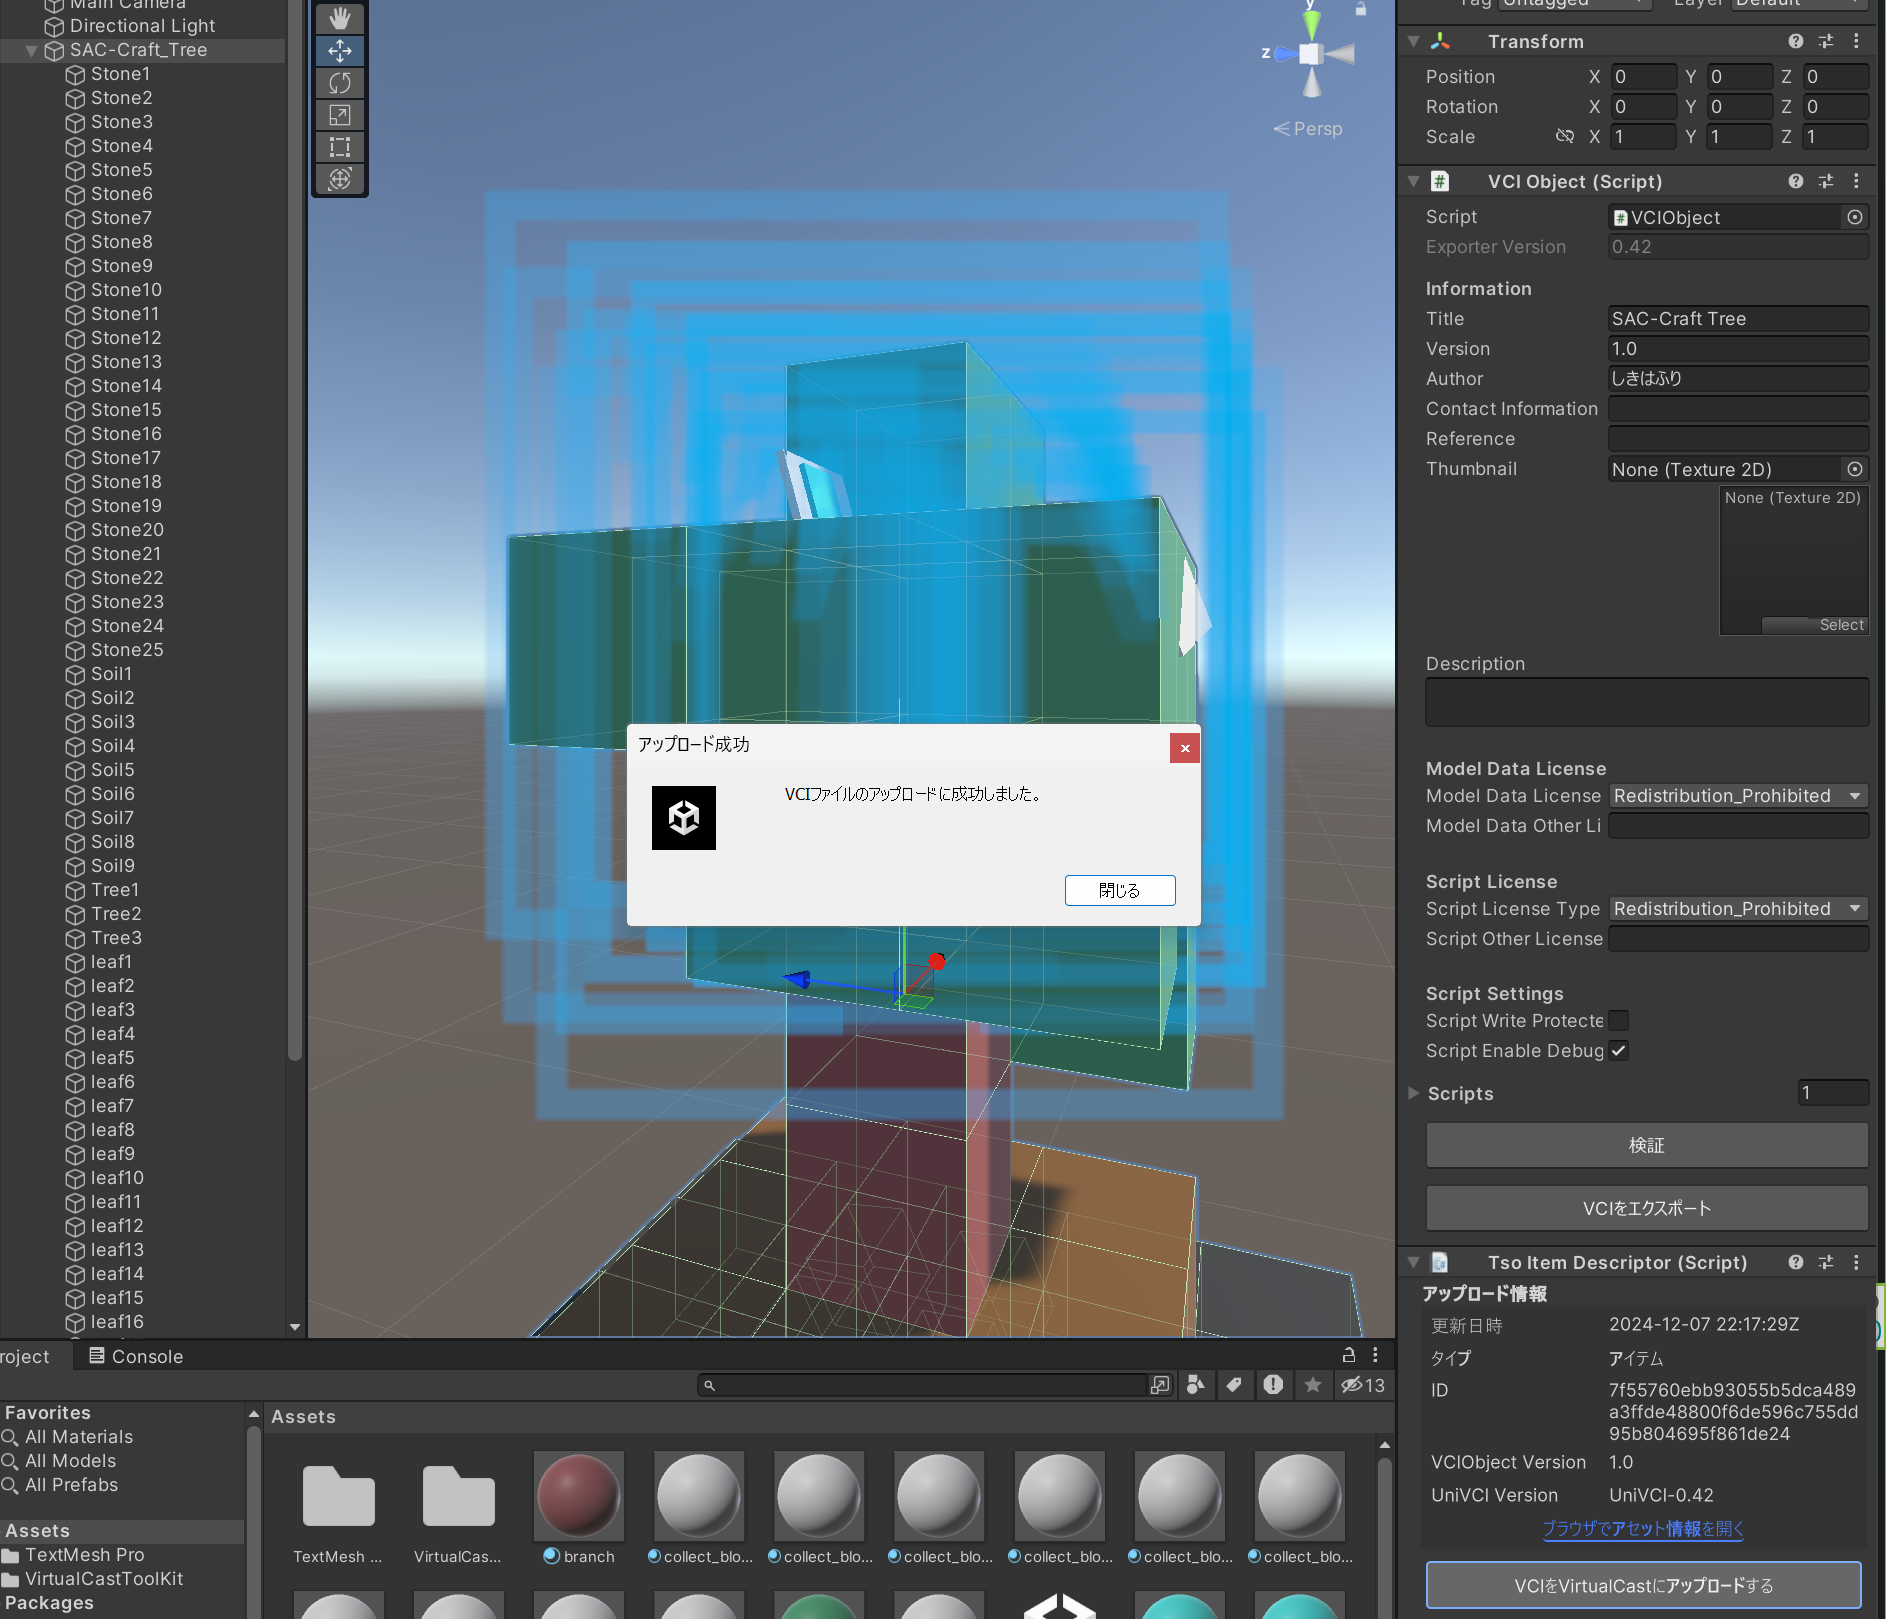The height and width of the screenshot is (1619, 1886).
Task: Toggle Project panel lock
Action: point(1349,1355)
